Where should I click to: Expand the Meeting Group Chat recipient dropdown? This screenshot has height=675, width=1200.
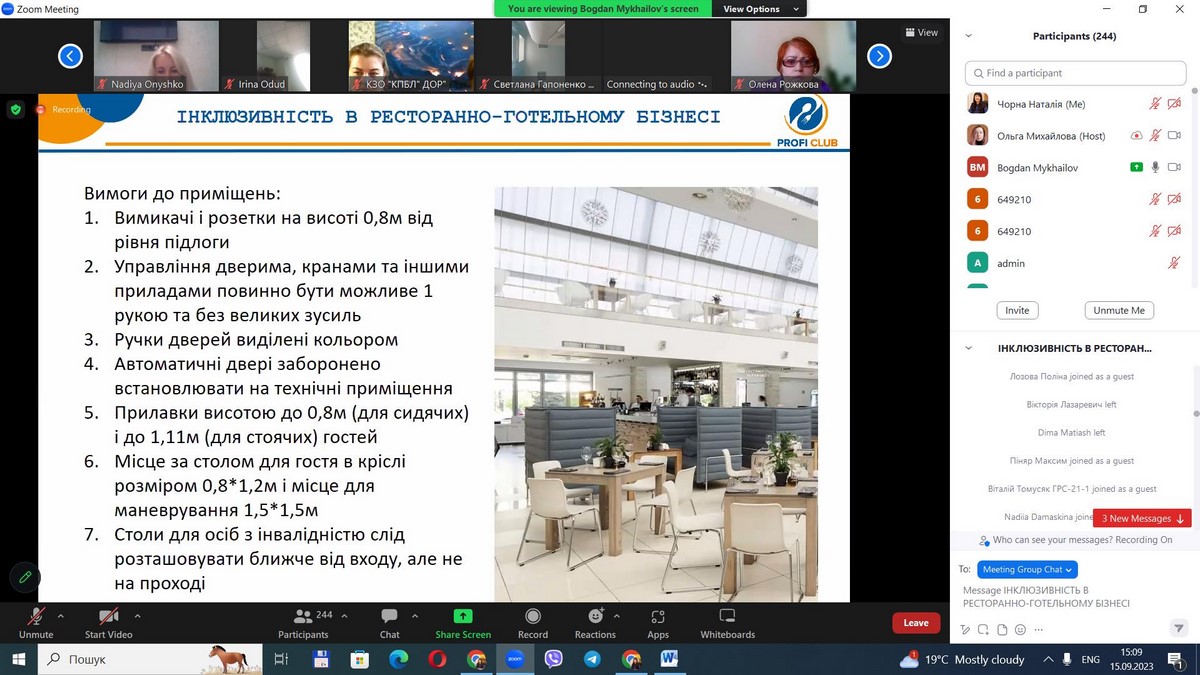pyautogui.click(x=1026, y=569)
